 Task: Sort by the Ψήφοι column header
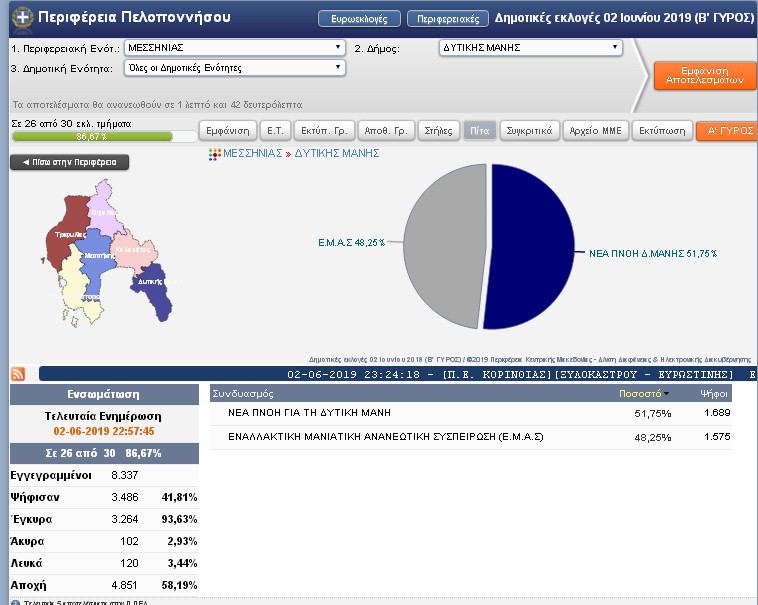click(x=714, y=394)
